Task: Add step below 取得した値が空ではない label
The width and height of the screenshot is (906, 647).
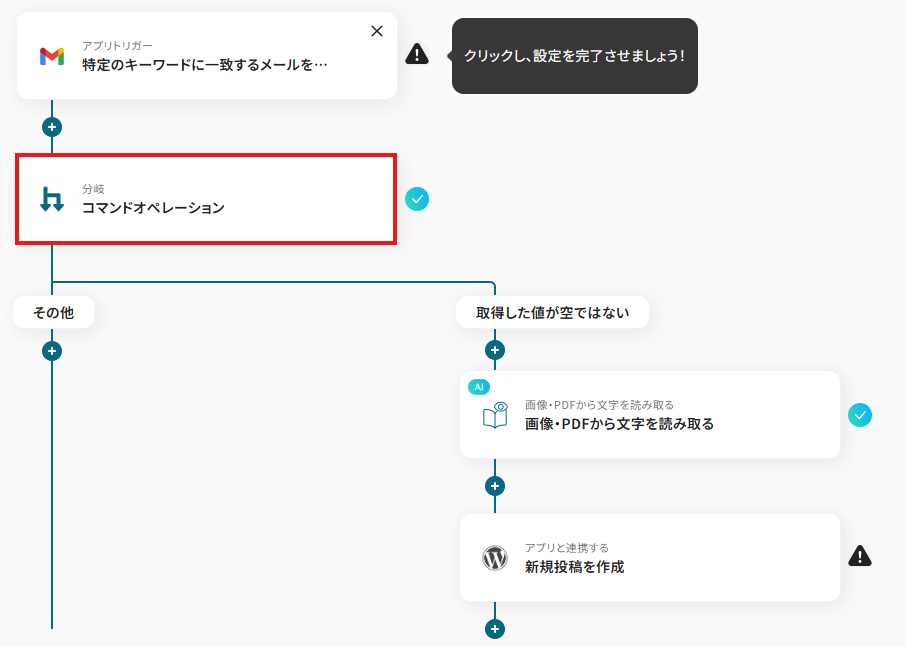Action: point(495,350)
